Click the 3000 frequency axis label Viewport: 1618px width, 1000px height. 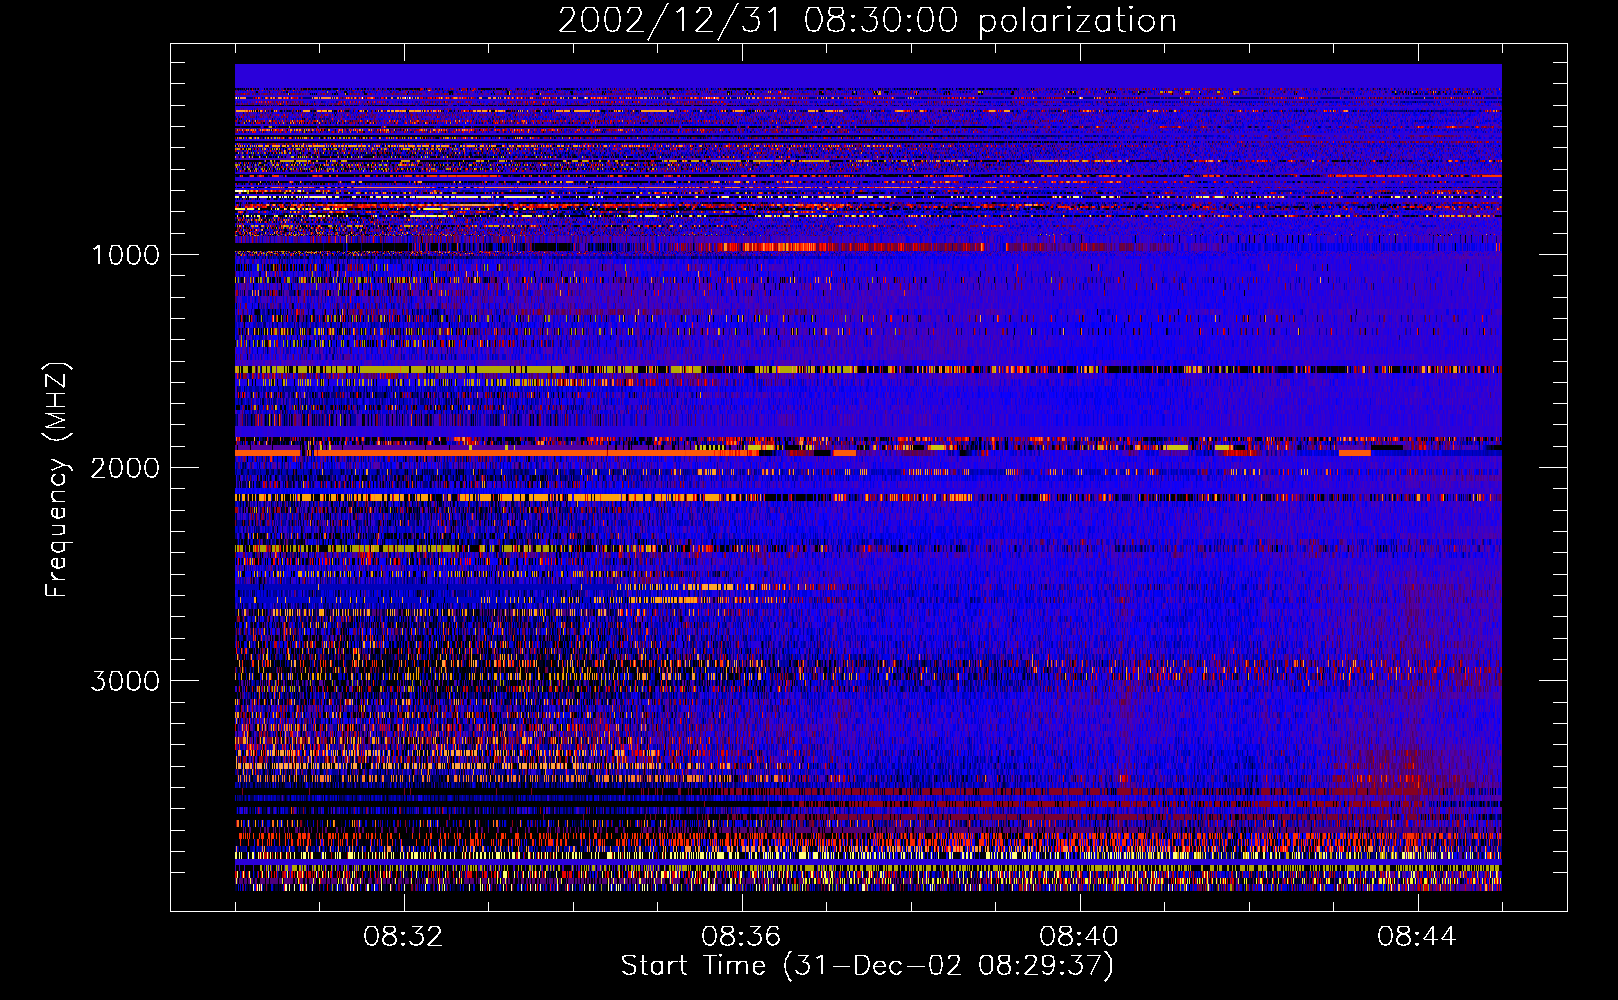click(125, 681)
